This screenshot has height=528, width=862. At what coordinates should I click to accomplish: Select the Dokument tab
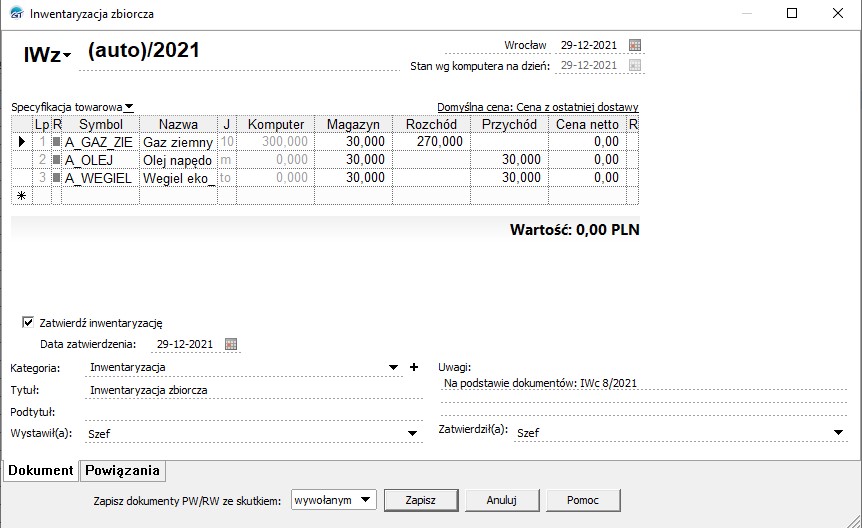tap(41, 470)
